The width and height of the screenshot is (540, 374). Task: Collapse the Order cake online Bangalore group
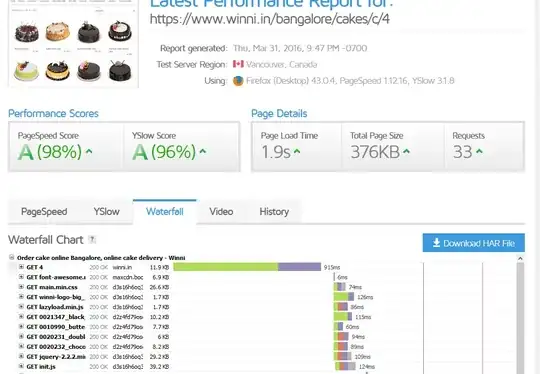(12, 257)
